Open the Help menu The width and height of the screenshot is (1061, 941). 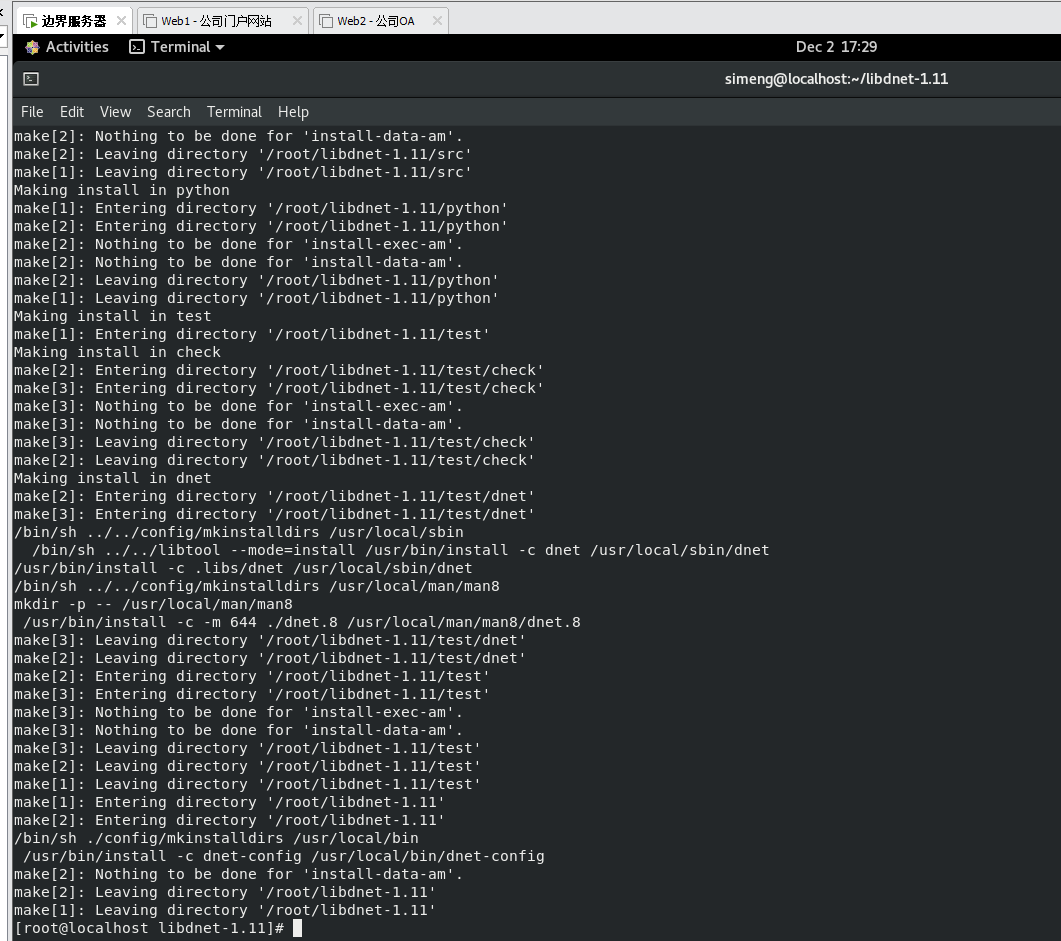click(293, 112)
